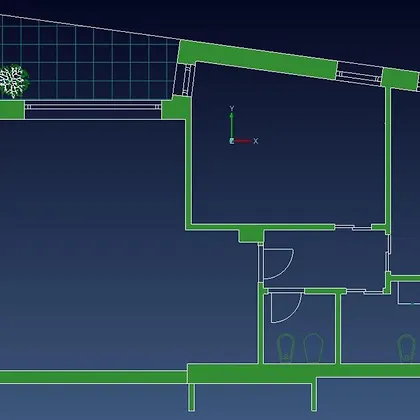Select the door opening in the main room's bottom wall
Viewport: 420px width, 420px height.
[353, 227]
